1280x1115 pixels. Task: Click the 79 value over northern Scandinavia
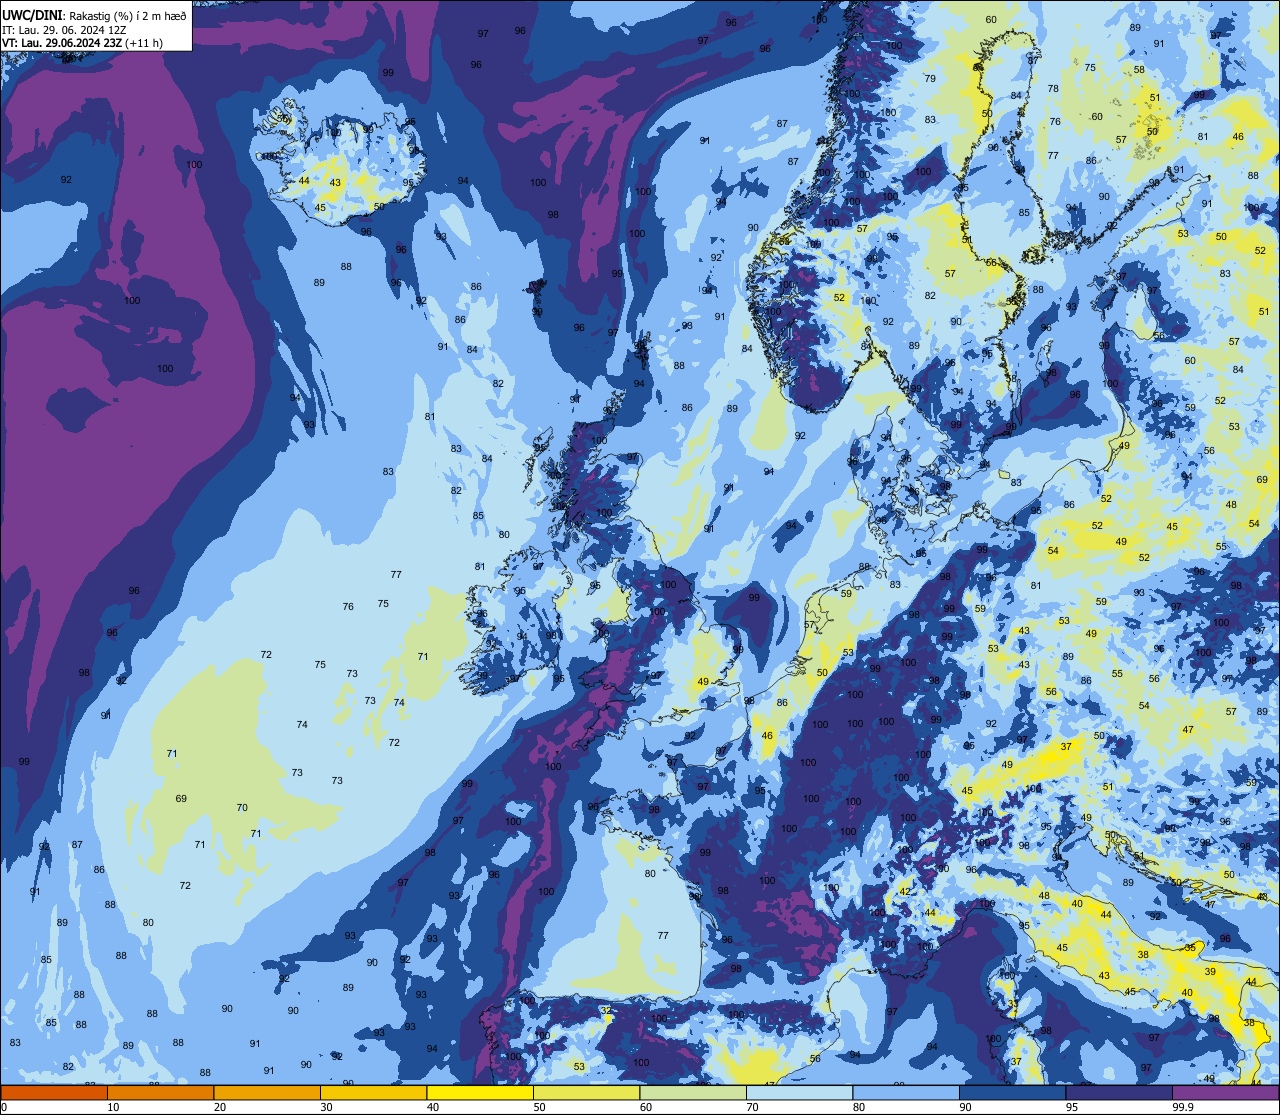[x=930, y=78]
